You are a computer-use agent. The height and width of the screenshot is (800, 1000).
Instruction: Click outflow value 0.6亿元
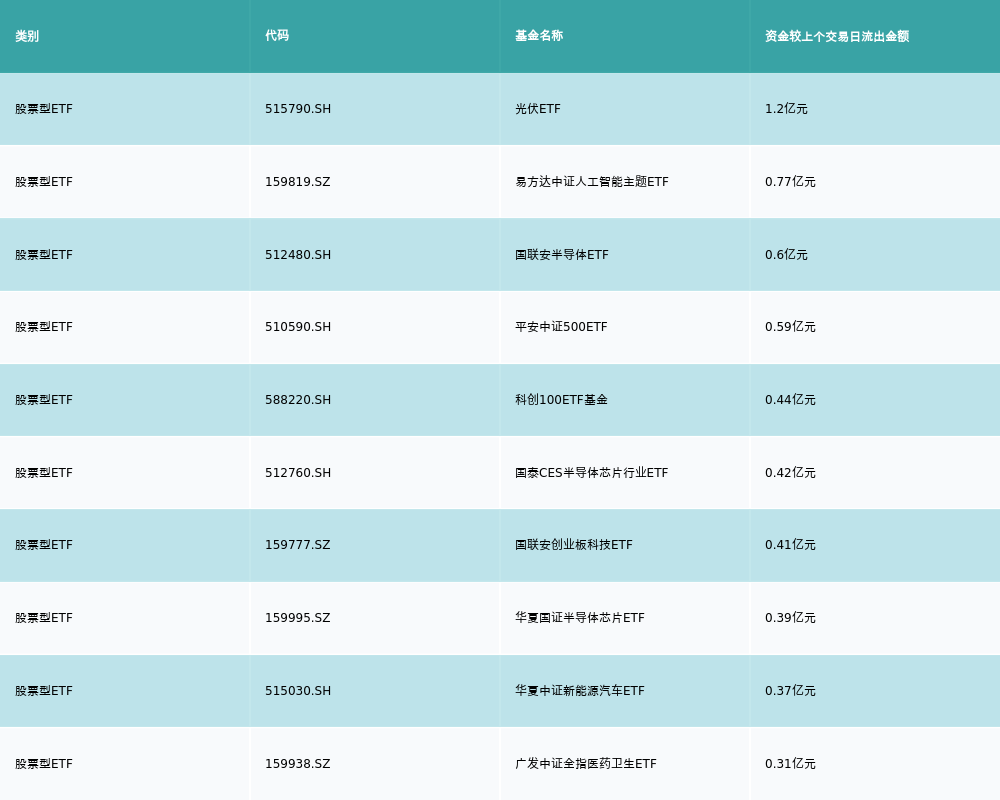[x=786, y=255]
